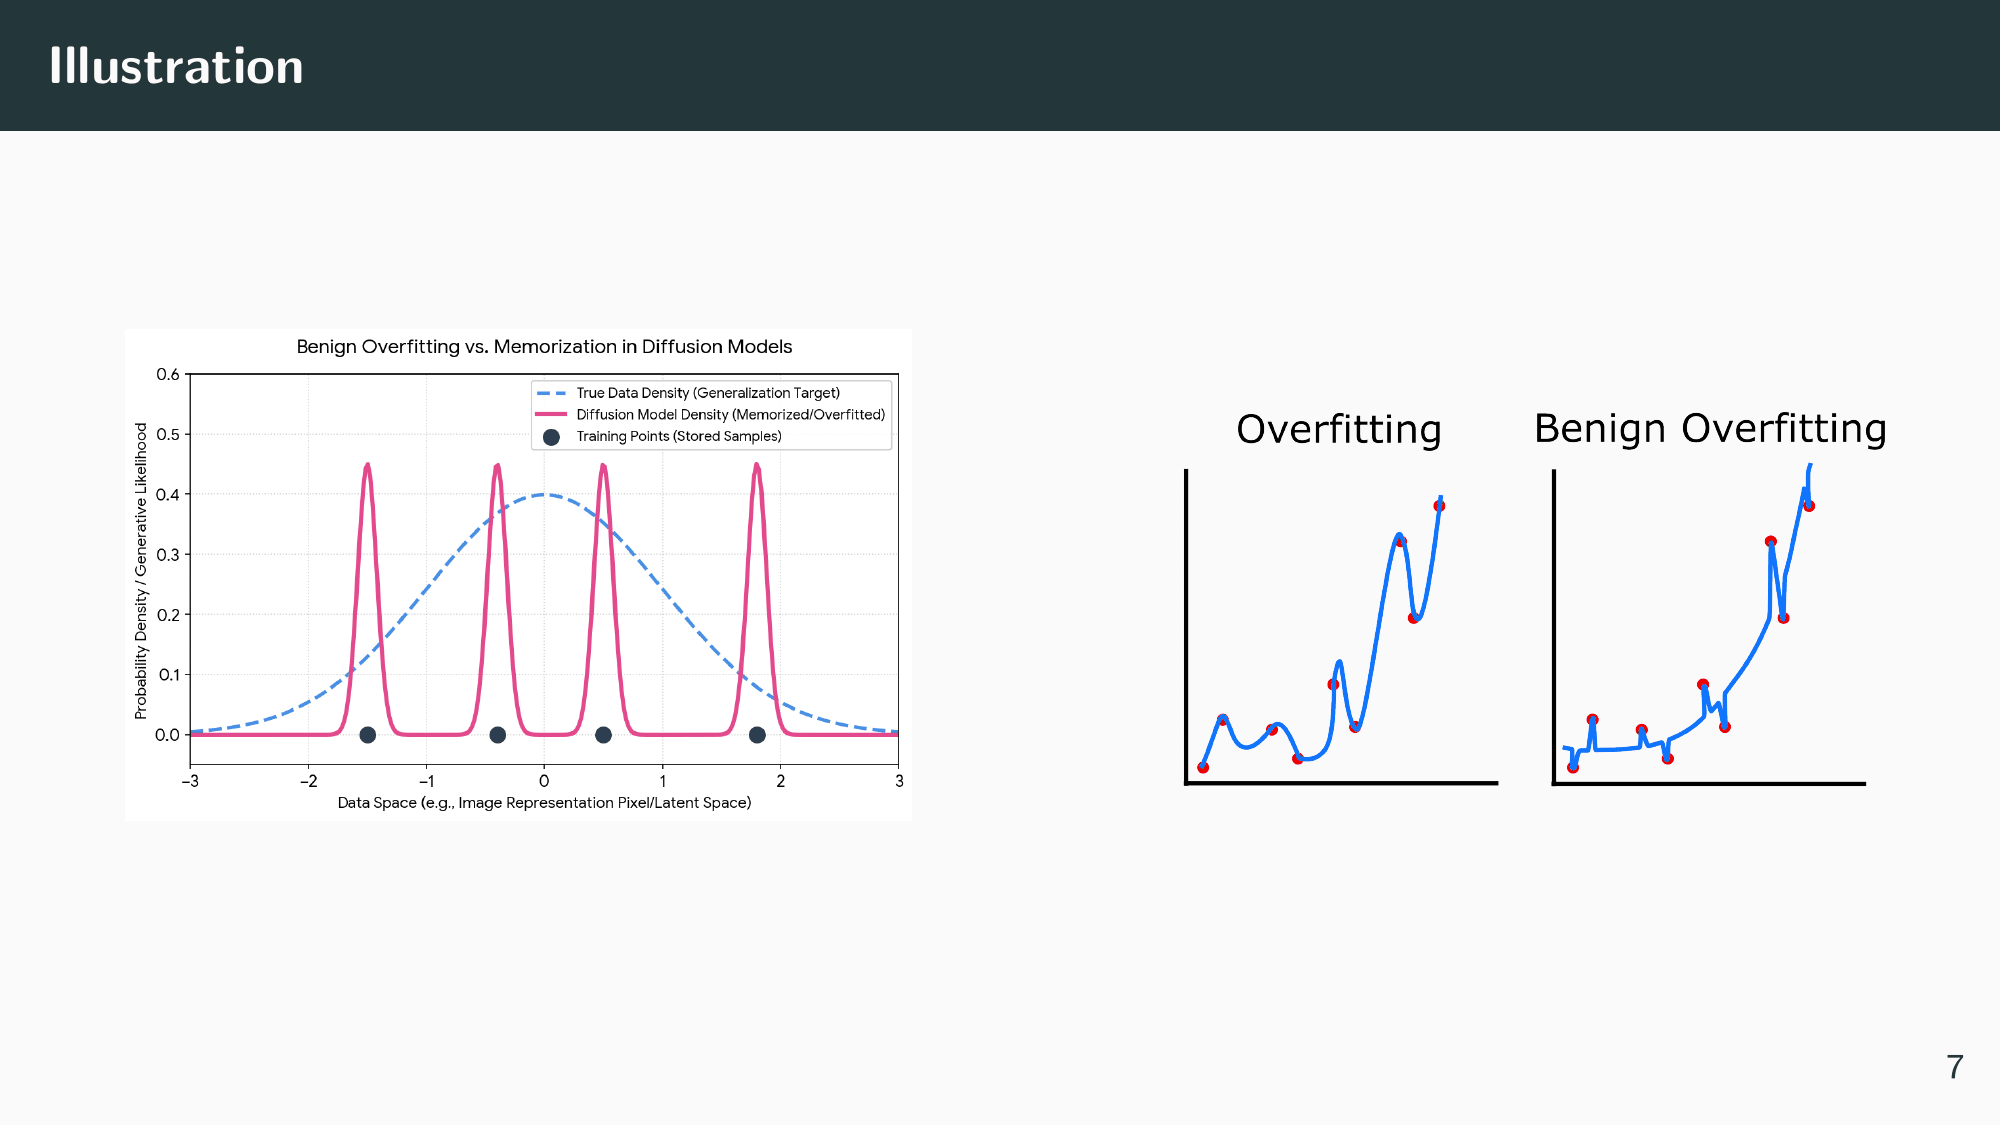The image size is (2000, 1126).
Task: Click the "Overfitting" heading
Action: pyautogui.click(x=1339, y=430)
